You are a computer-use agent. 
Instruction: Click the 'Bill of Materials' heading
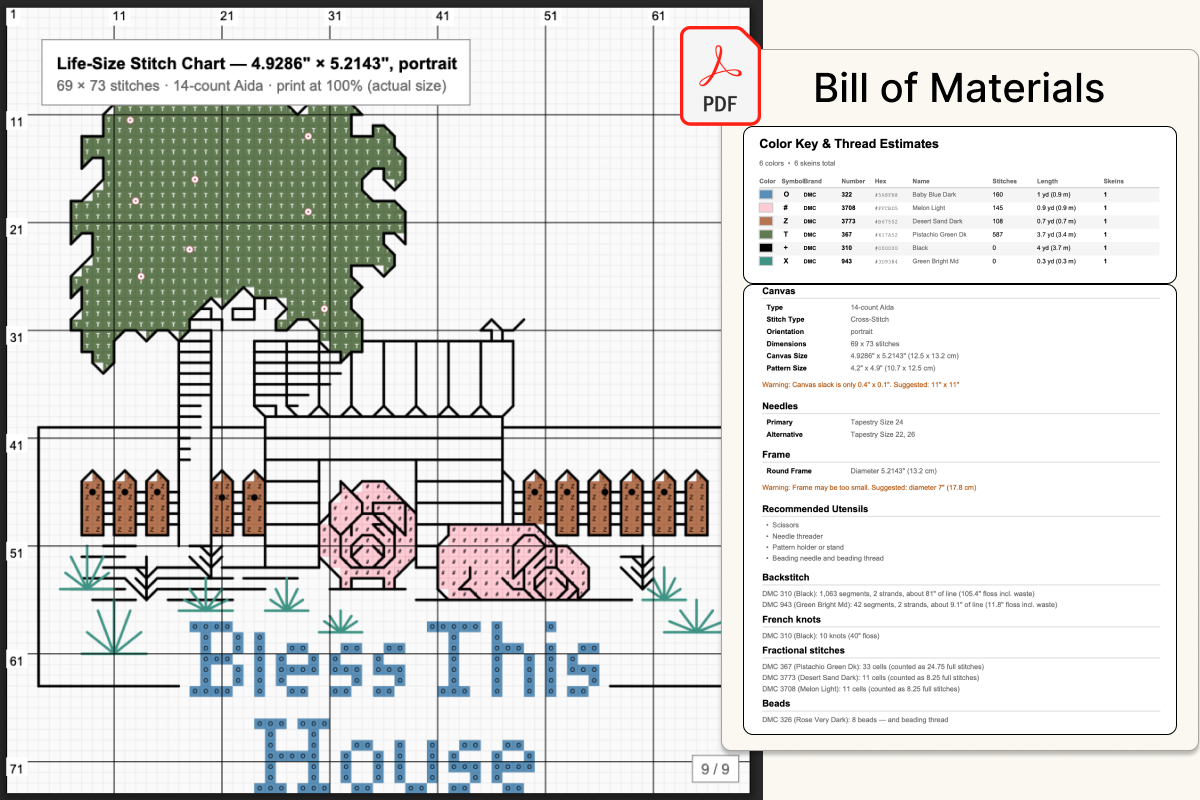coord(959,87)
